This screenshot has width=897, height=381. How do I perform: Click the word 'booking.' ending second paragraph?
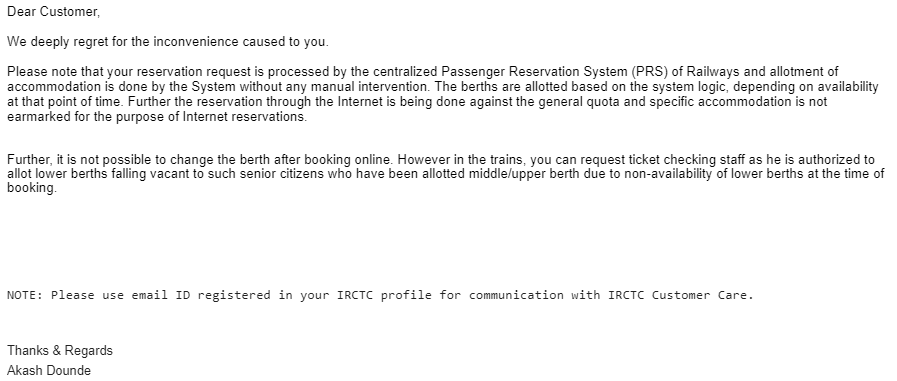click(x=32, y=188)
